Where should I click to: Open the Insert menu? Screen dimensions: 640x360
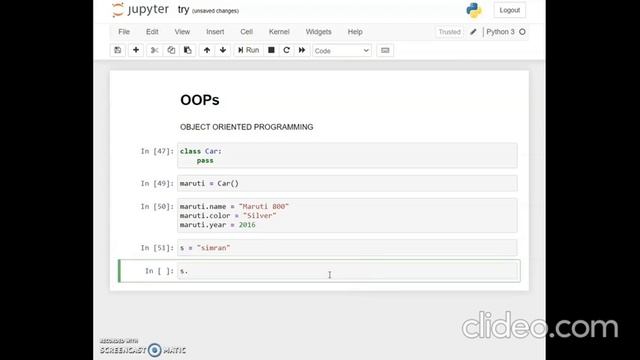(215, 32)
